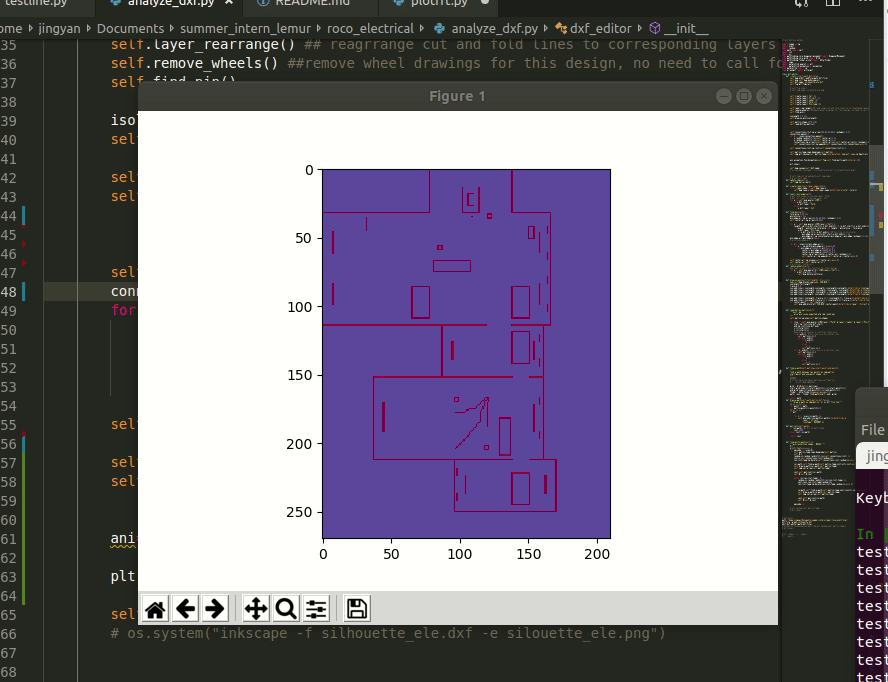
Task: Click the Home reset view icon
Action: (x=155, y=608)
